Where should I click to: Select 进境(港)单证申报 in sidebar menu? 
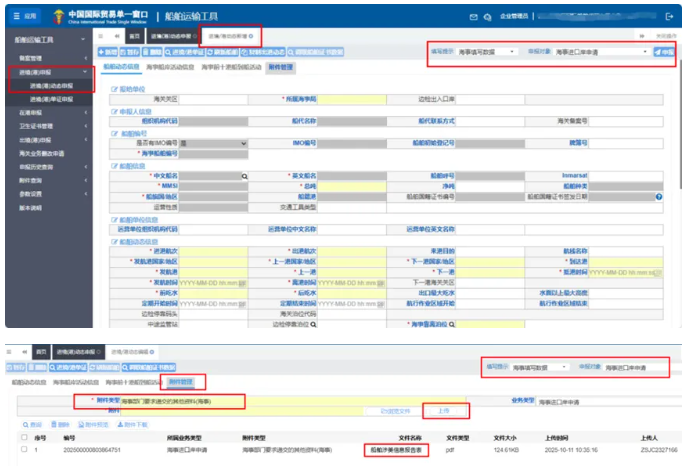tap(52, 99)
